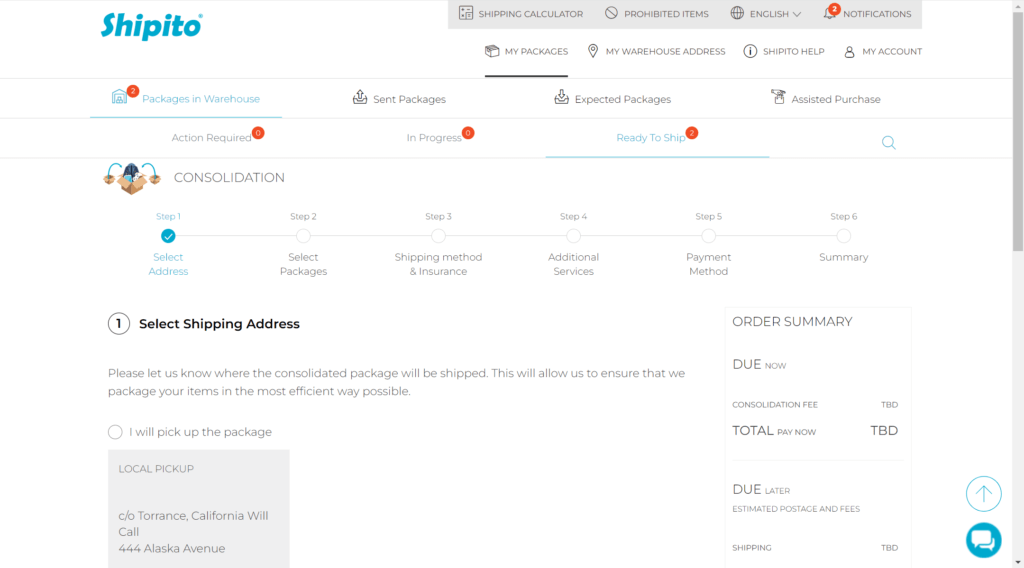Click Step 3 Shipping method circle
Screen dimensions: 1024x568
[x=438, y=236]
